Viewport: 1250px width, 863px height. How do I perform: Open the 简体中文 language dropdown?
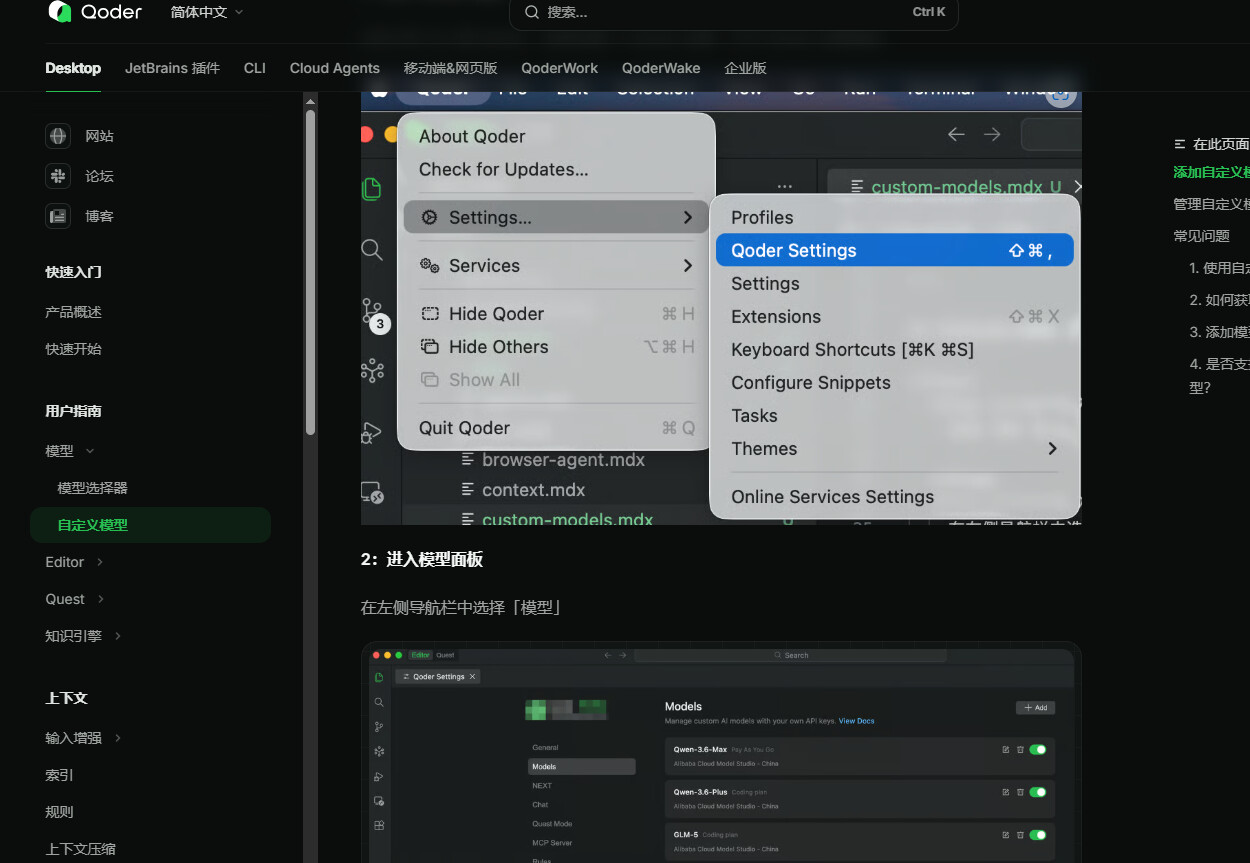[x=207, y=12]
